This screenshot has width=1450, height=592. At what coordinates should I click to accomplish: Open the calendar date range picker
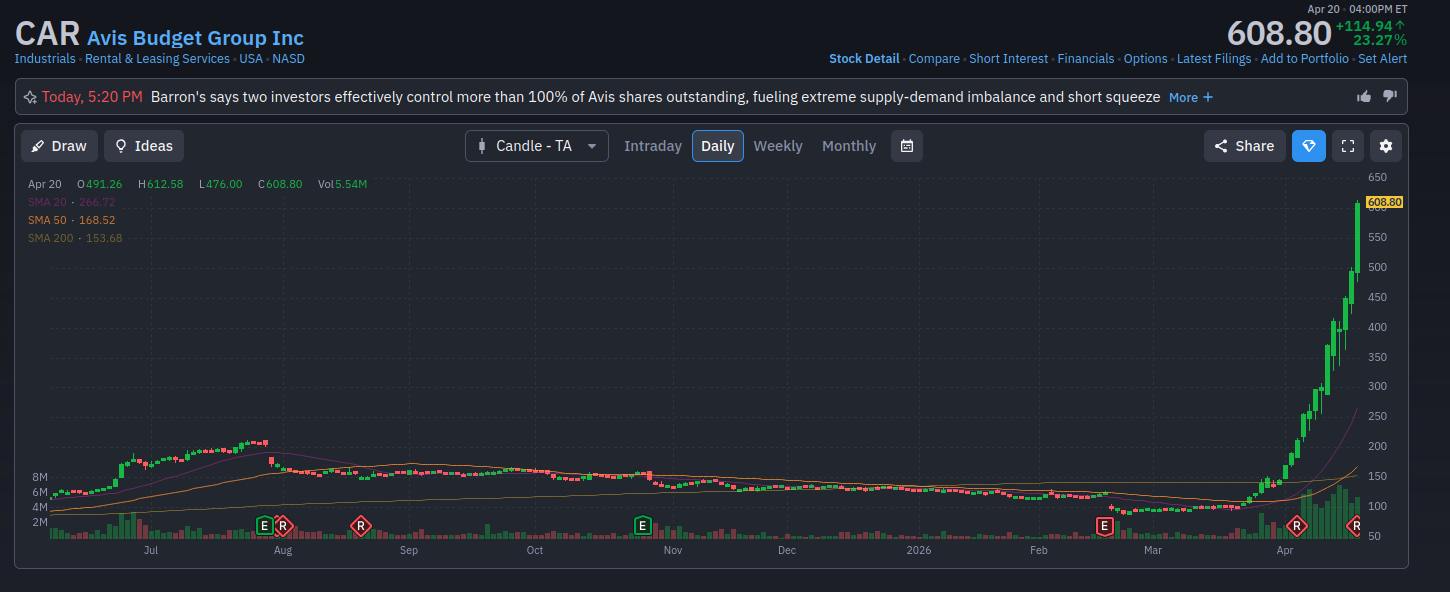click(907, 146)
